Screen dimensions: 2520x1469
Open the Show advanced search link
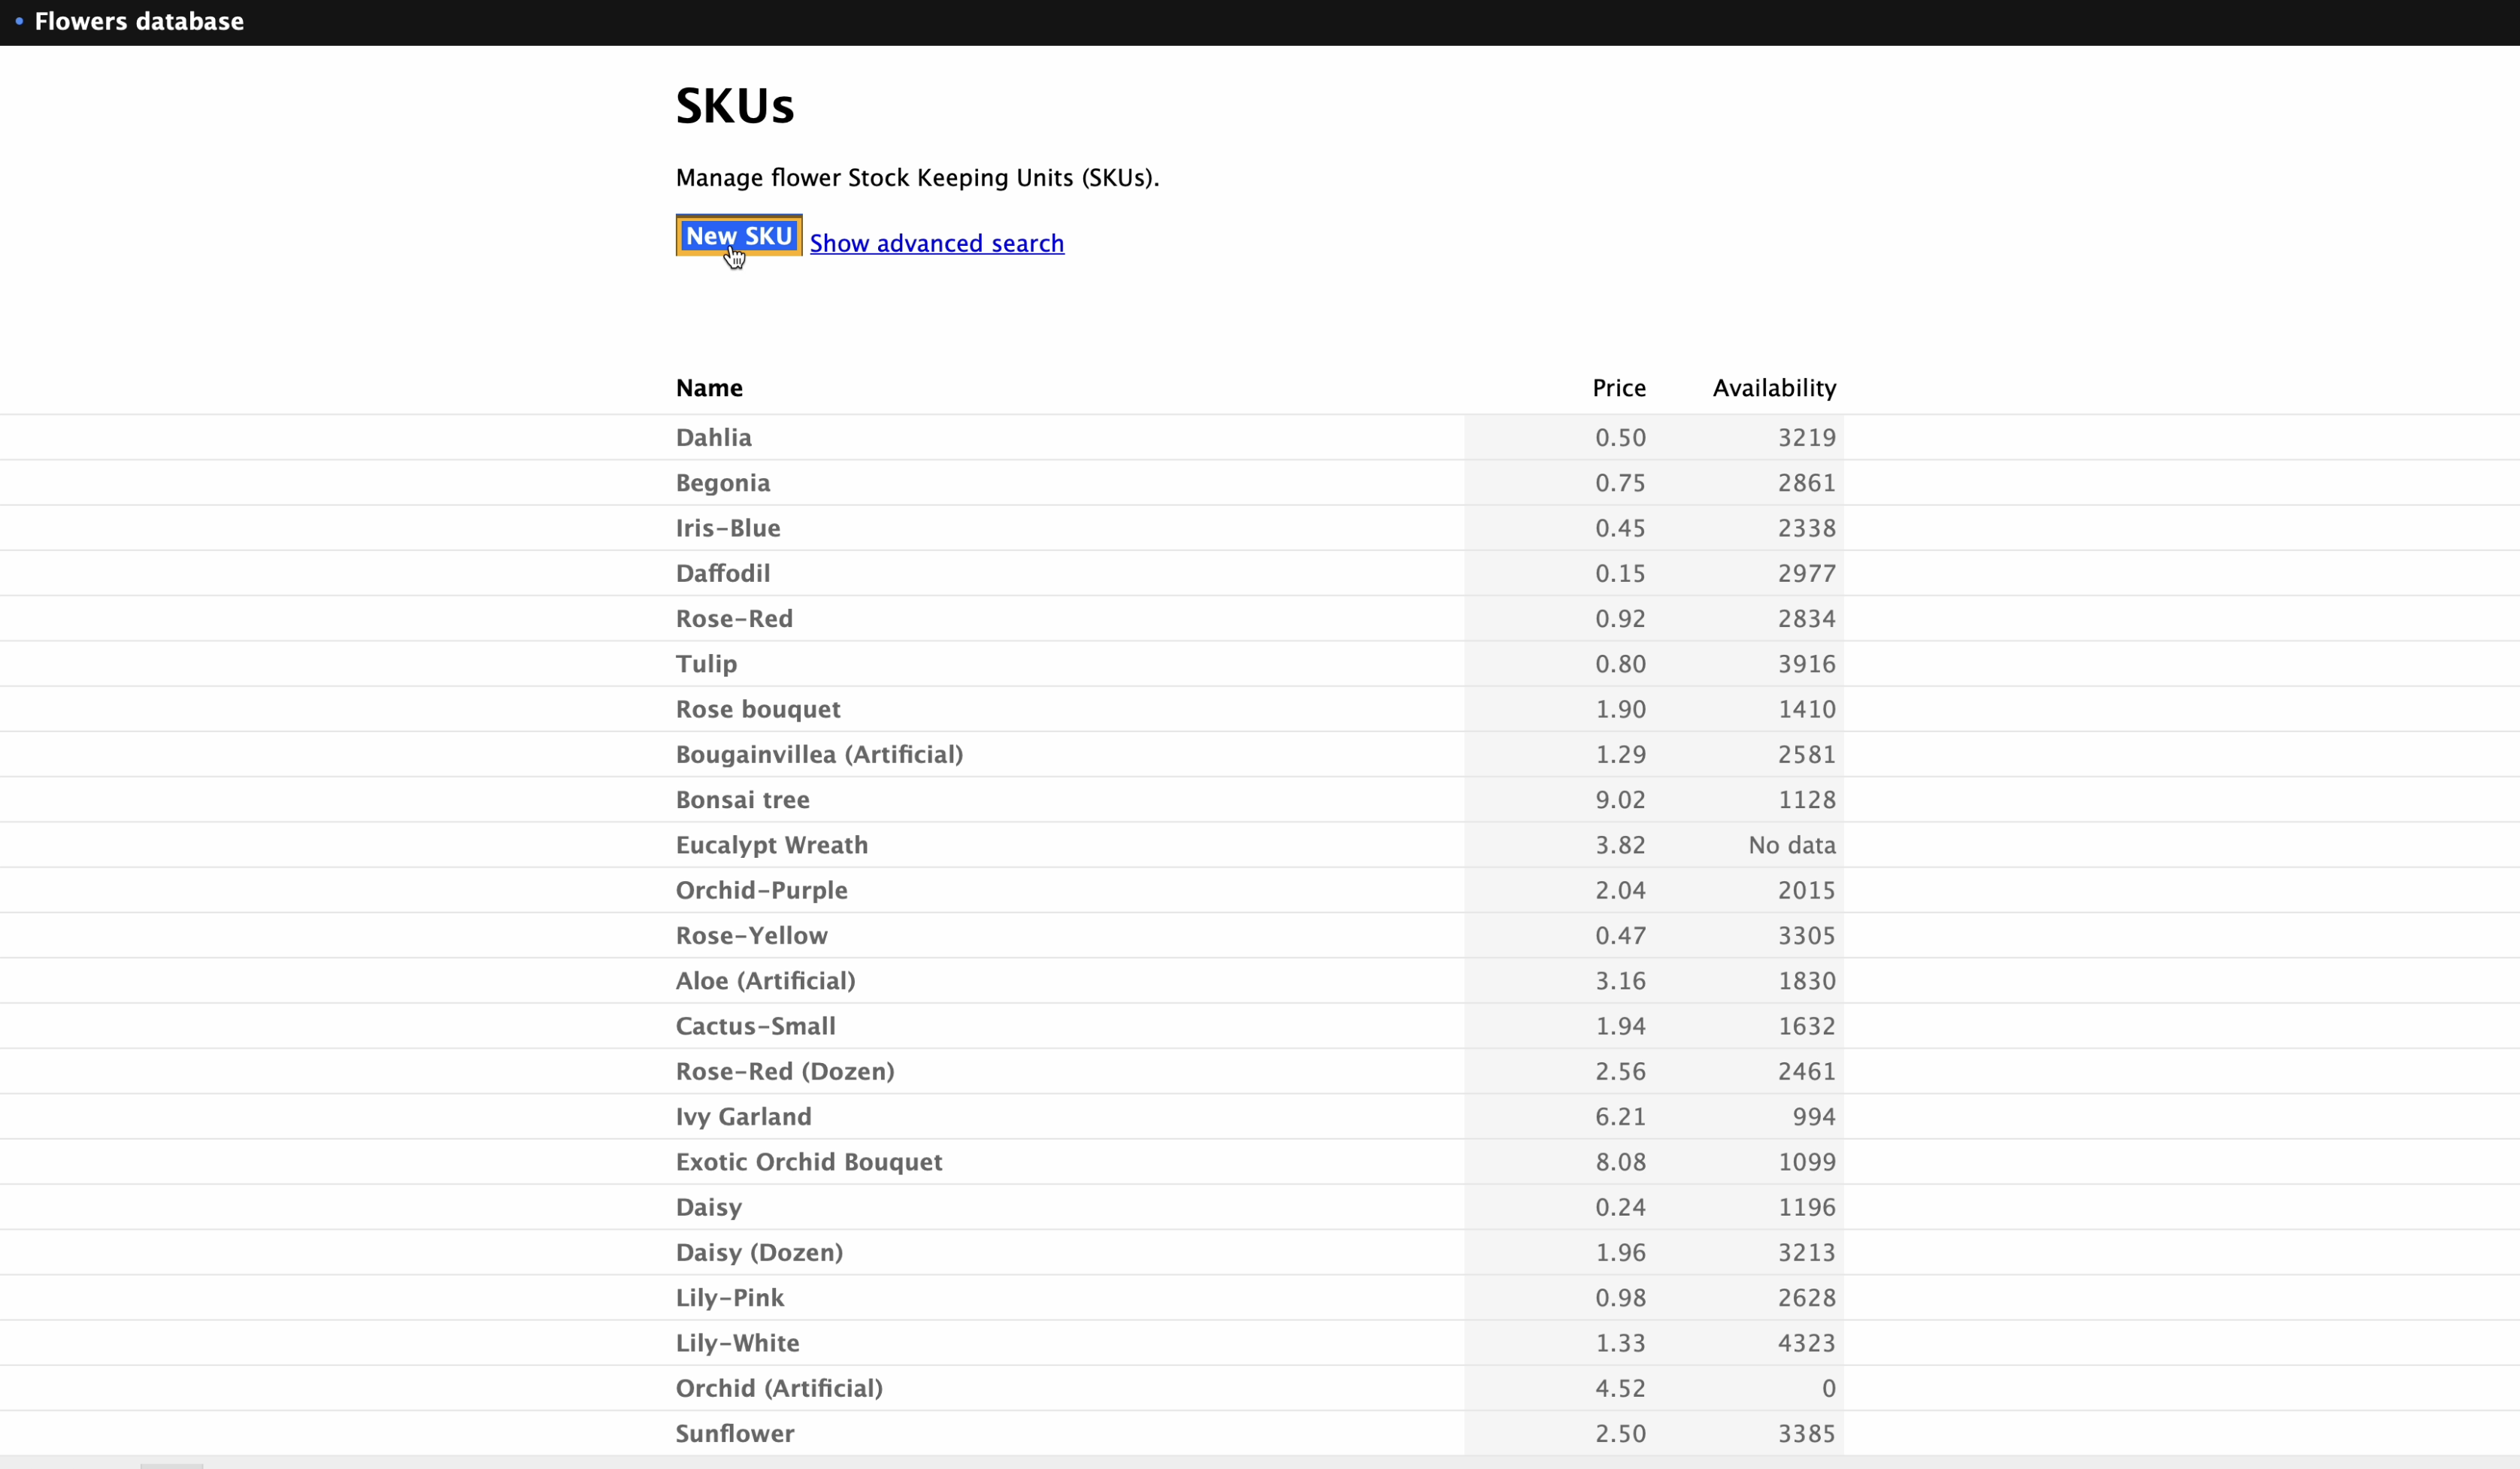click(x=936, y=243)
